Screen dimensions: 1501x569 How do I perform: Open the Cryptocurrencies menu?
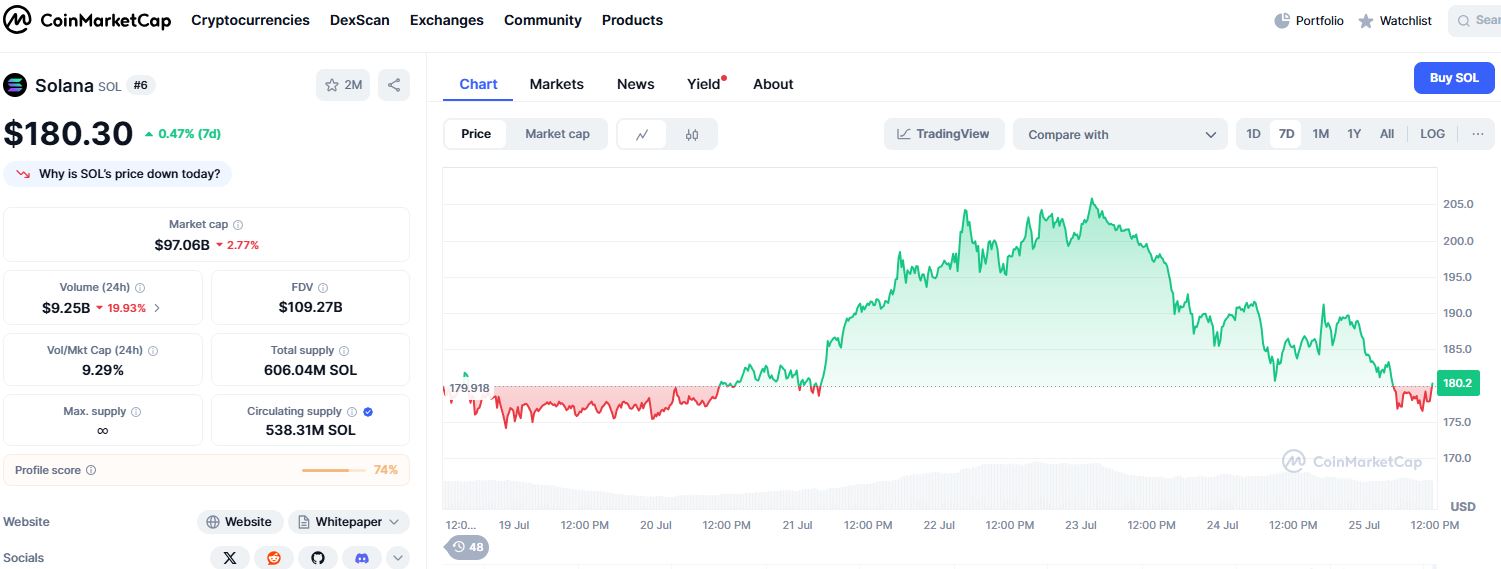pos(250,20)
